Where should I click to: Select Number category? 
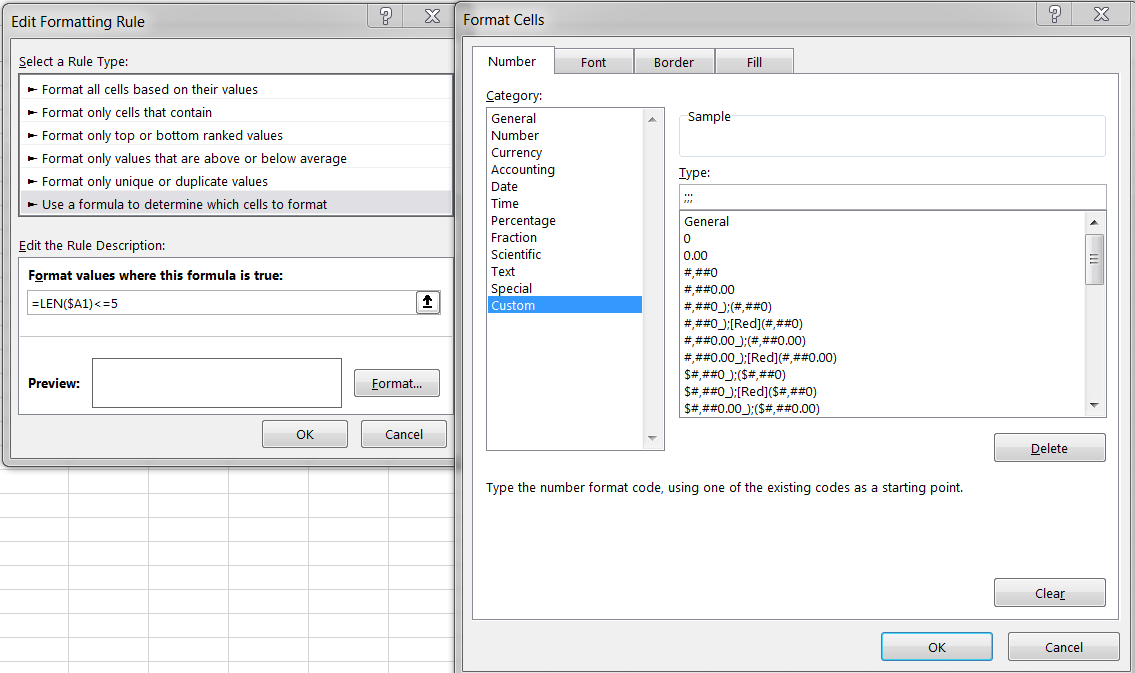[565, 135]
